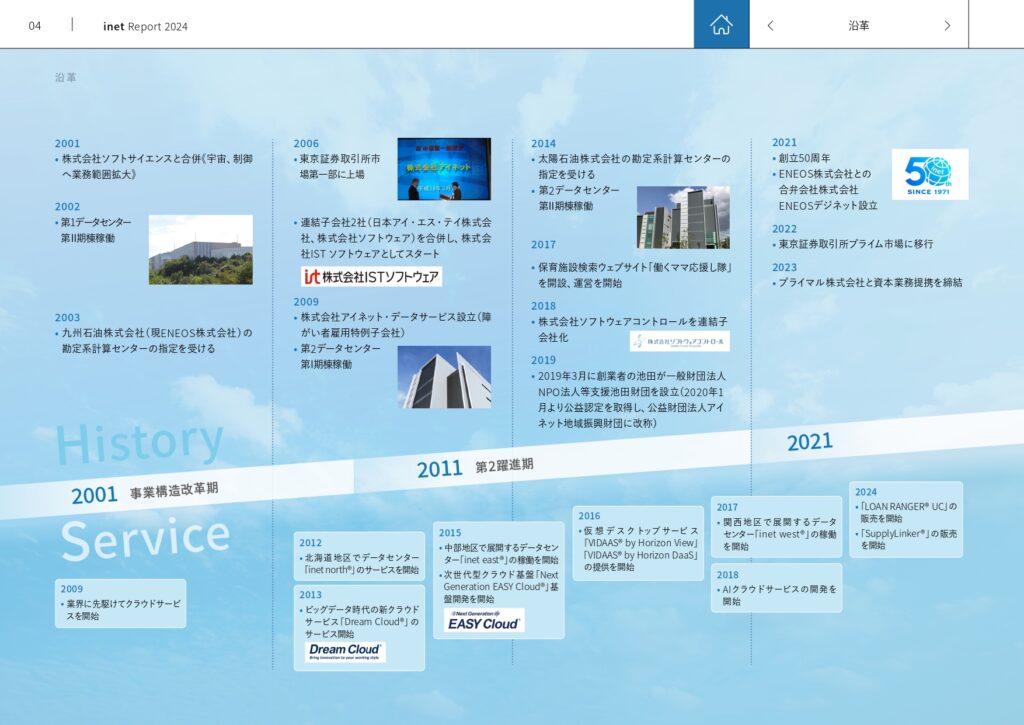The height and width of the screenshot is (725, 1024).
Task: Click the ENEOSデジネット設立 entry
Action: pyautogui.click(x=825, y=189)
